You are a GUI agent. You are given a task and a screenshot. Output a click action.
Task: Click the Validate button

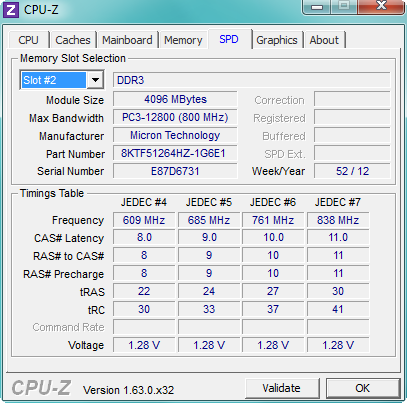pos(282,388)
